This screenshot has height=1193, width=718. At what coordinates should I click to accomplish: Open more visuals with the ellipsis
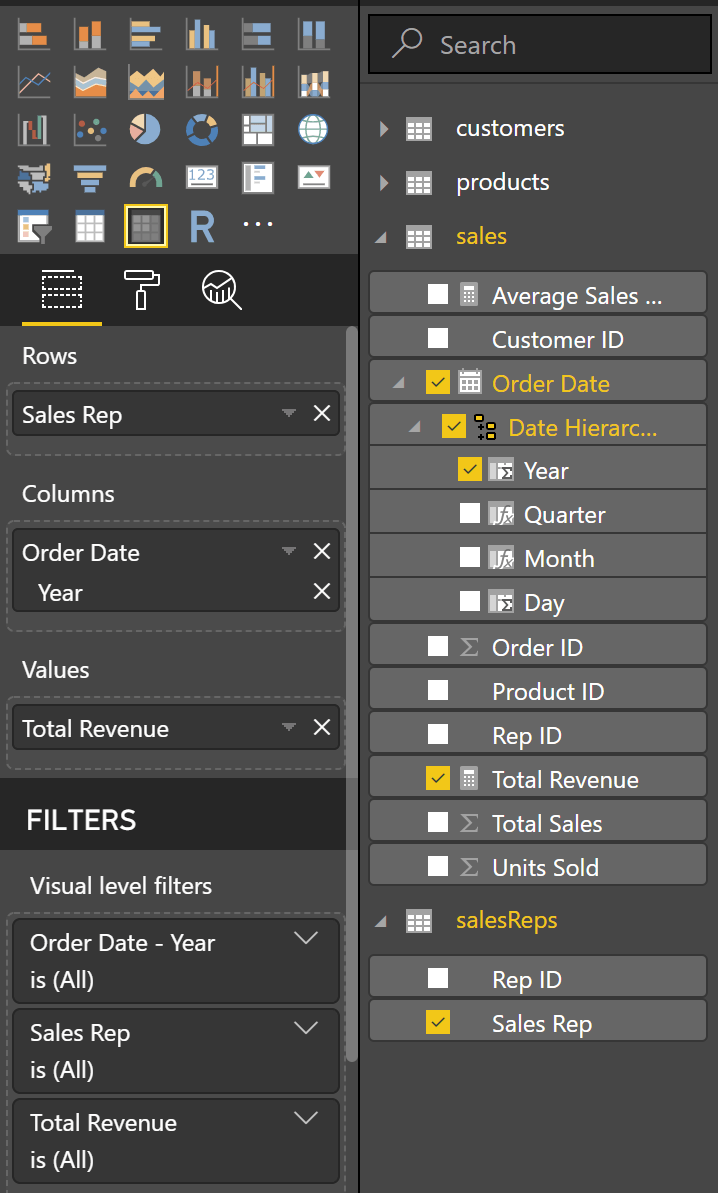click(257, 226)
